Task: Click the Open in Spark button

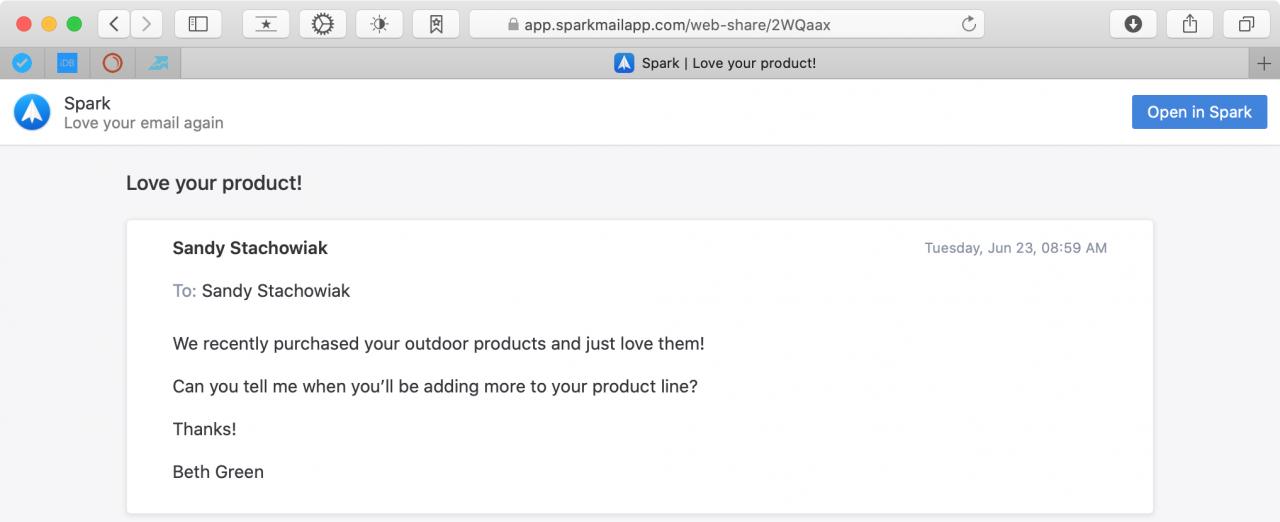Action: [x=1199, y=112]
